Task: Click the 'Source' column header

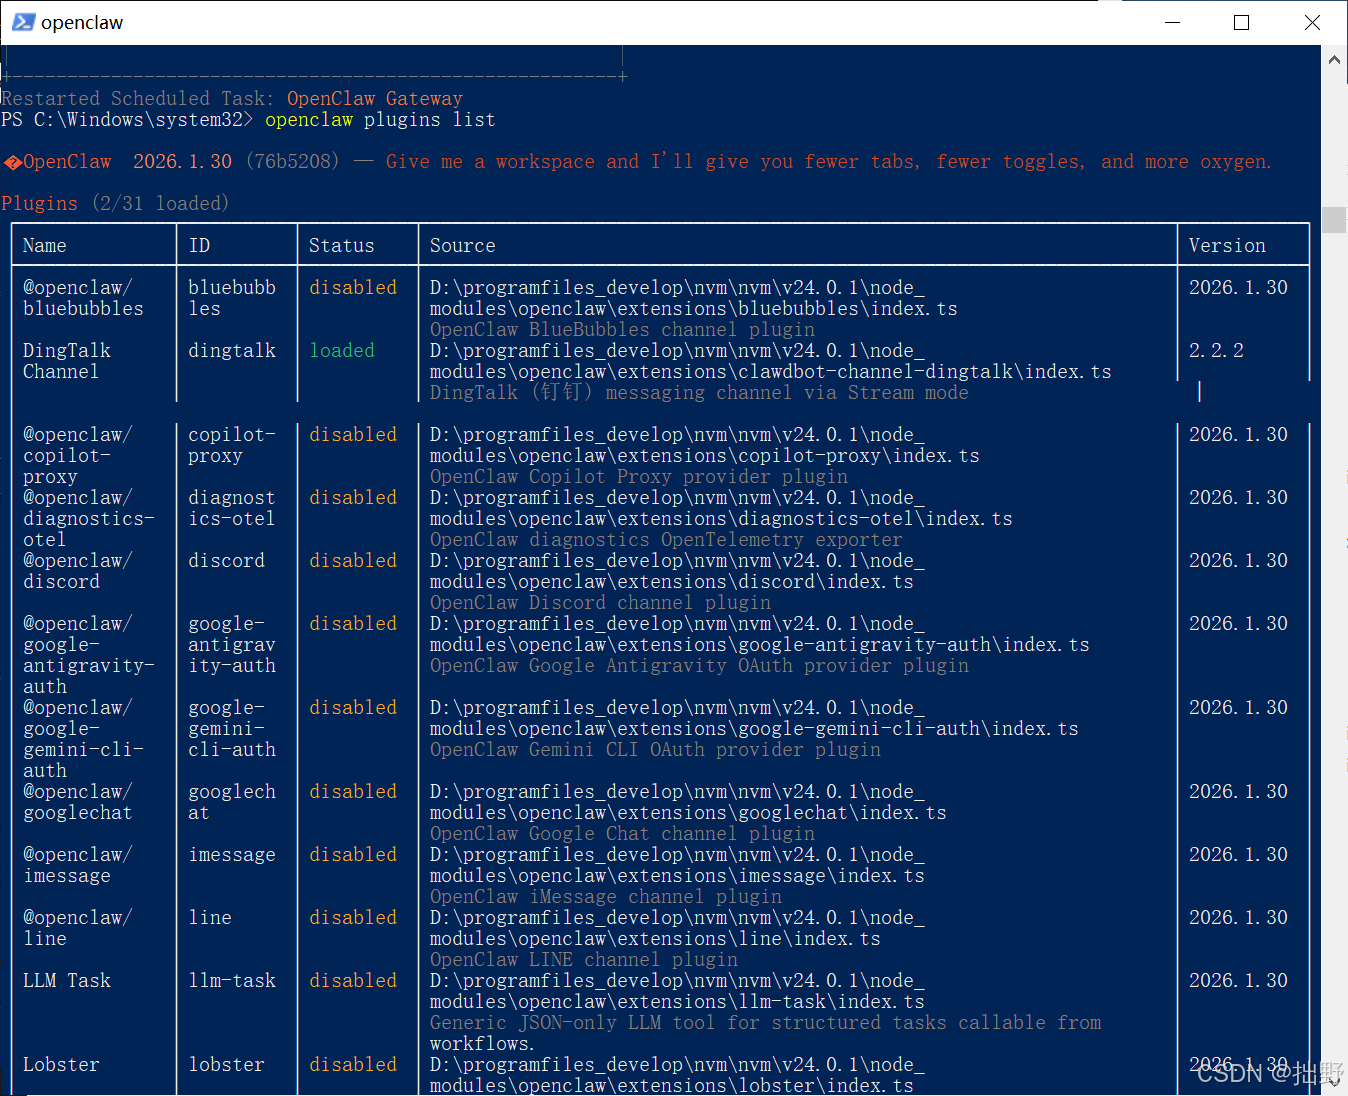Action: click(x=463, y=245)
